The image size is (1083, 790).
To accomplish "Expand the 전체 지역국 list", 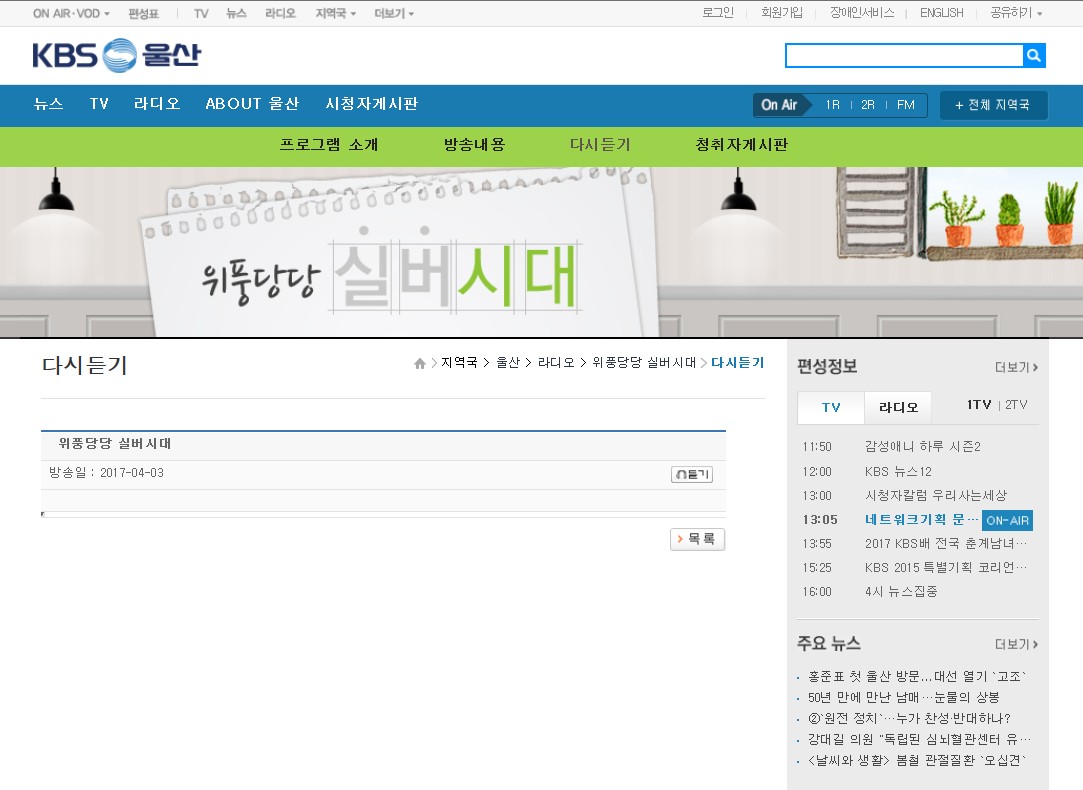I will tap(993, 105).
